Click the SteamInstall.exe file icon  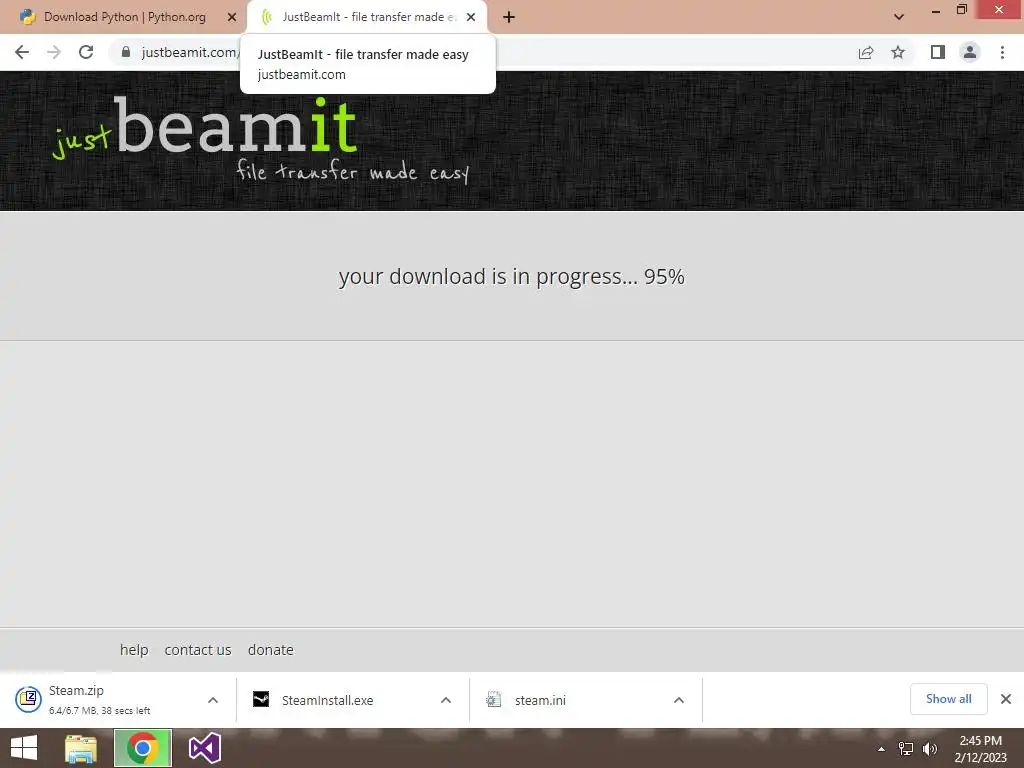pos(261,699)
